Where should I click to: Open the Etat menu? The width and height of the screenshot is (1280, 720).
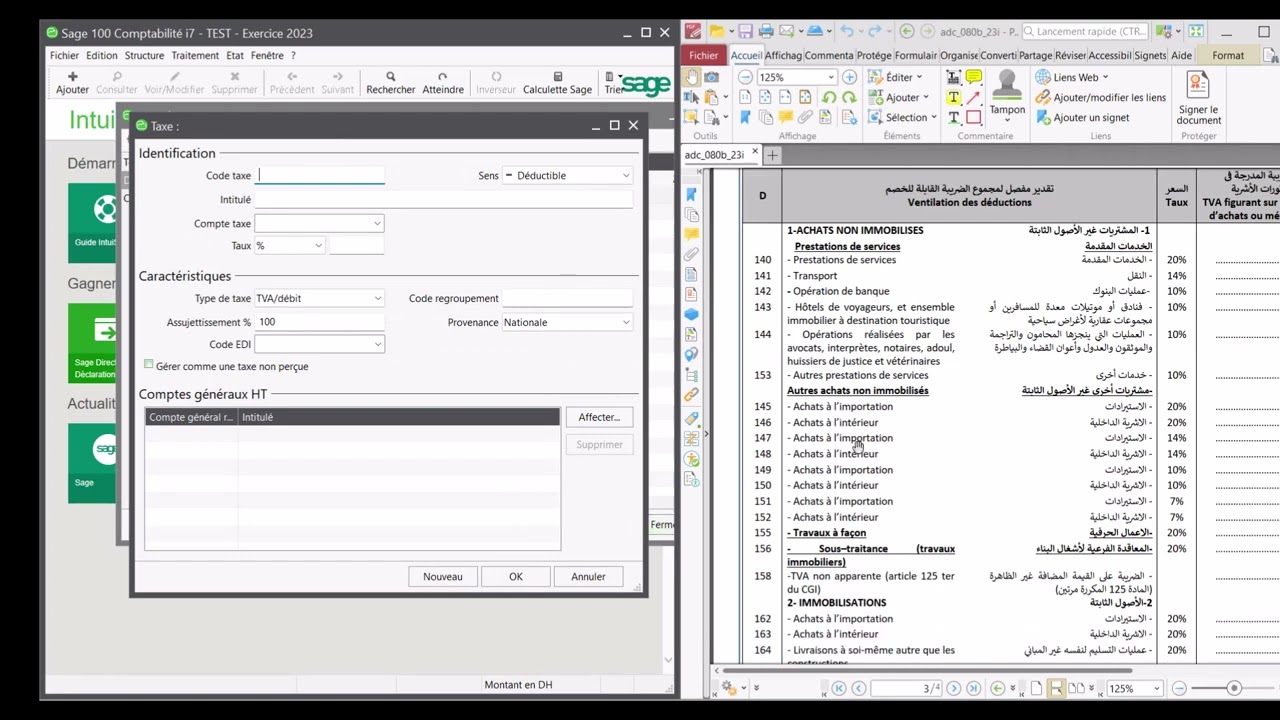[x=235, y=56]
